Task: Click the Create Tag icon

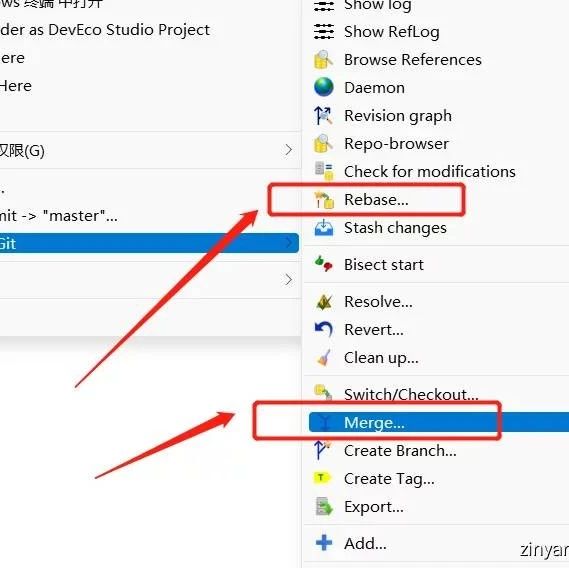Action: pyautogui.click(x=322, y=478)
